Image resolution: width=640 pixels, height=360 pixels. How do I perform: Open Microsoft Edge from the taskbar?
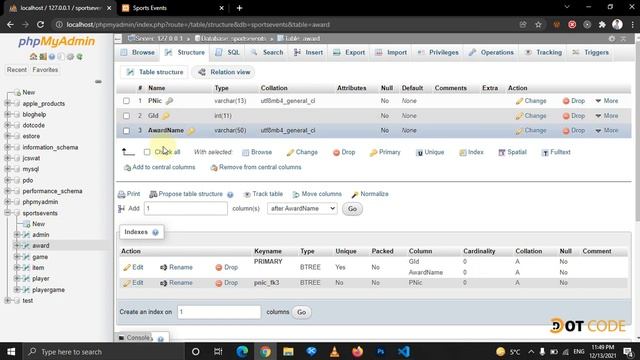pos(242,351)
